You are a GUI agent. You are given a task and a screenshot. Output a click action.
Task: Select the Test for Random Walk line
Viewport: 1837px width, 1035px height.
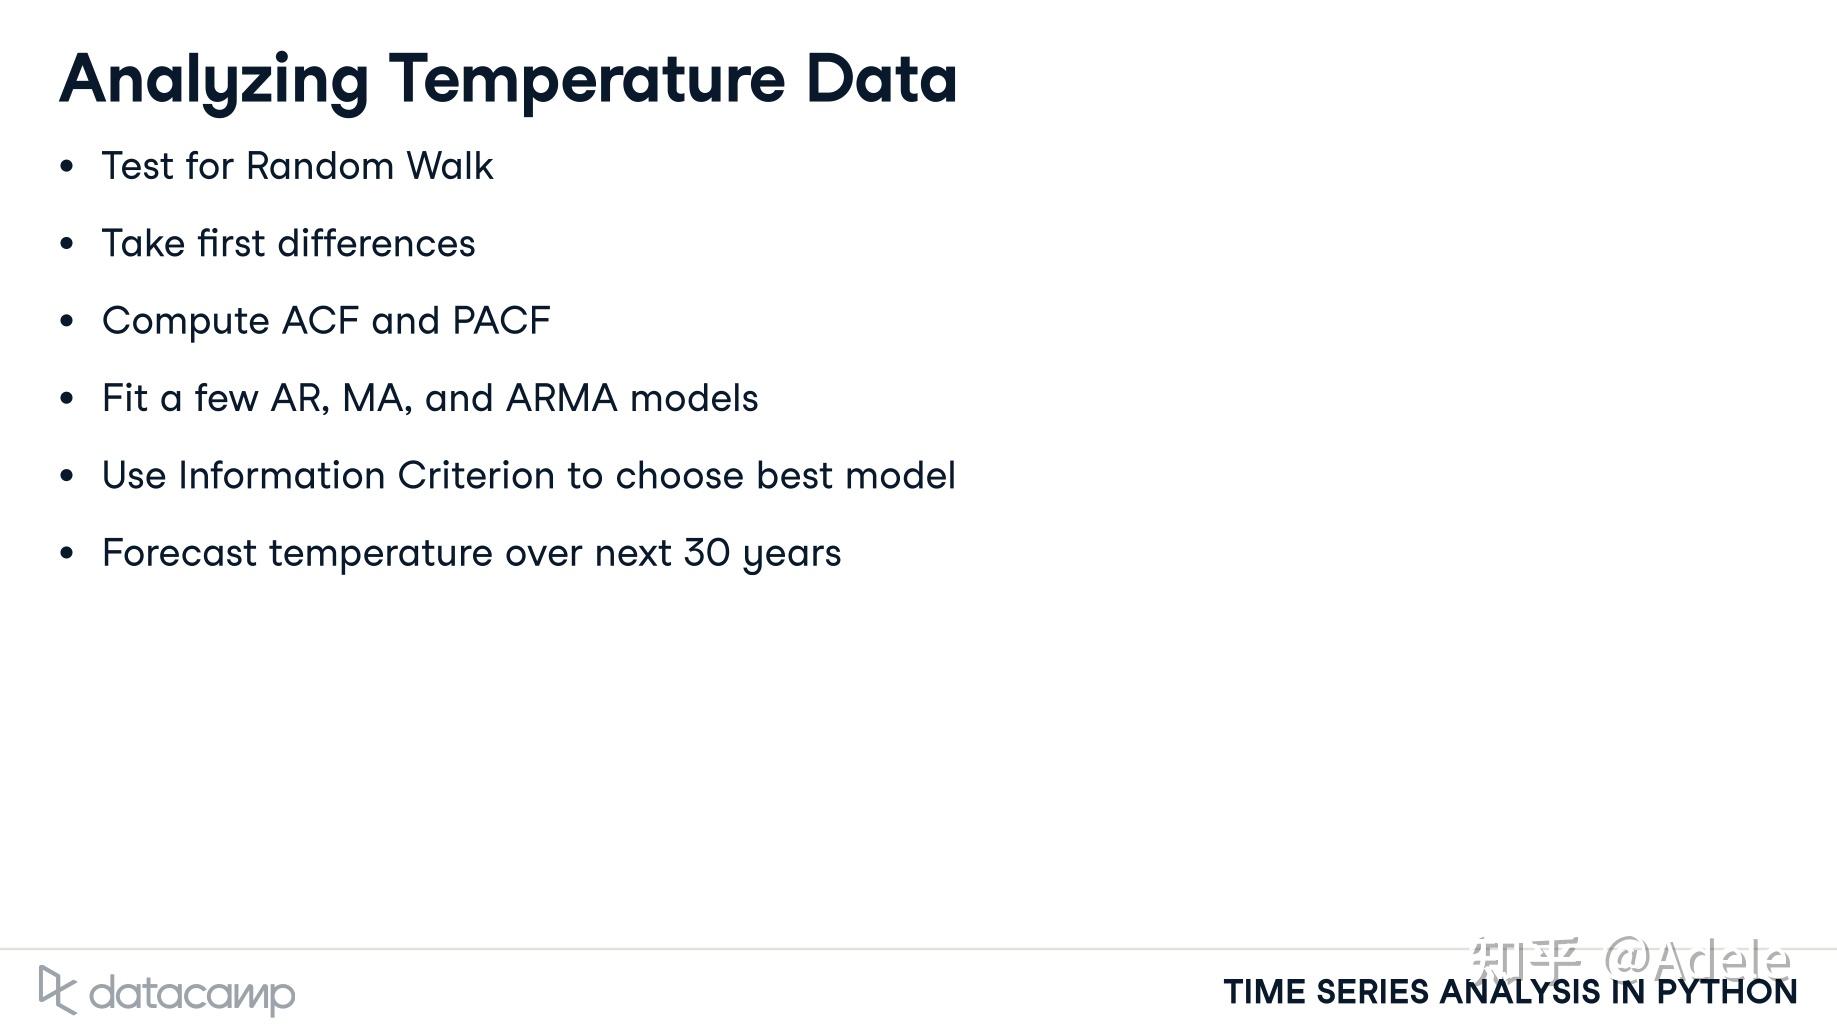(297, 166)
